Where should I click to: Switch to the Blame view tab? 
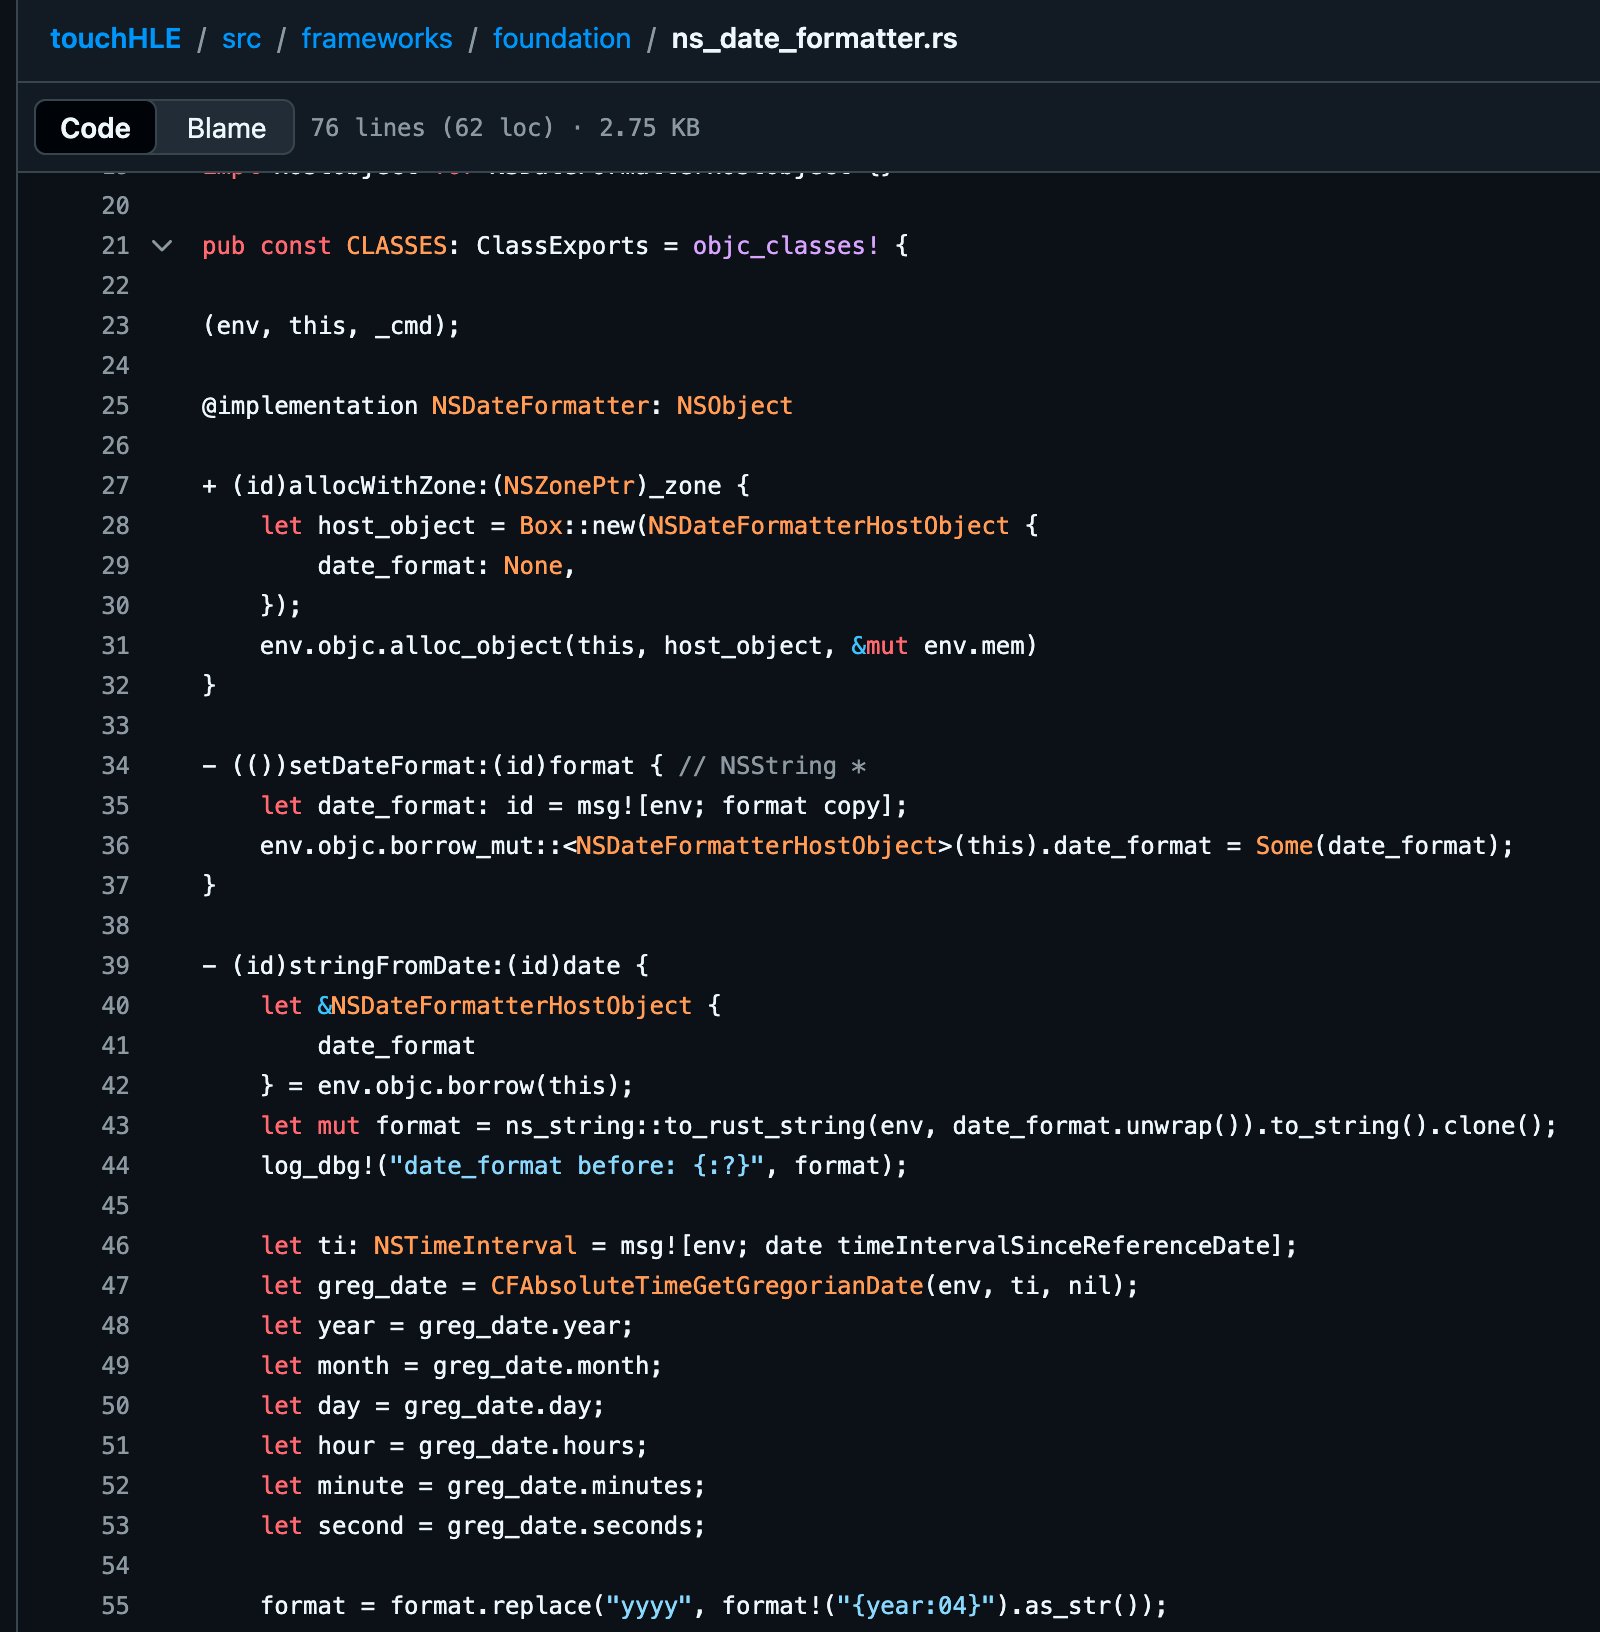point(226,128)
